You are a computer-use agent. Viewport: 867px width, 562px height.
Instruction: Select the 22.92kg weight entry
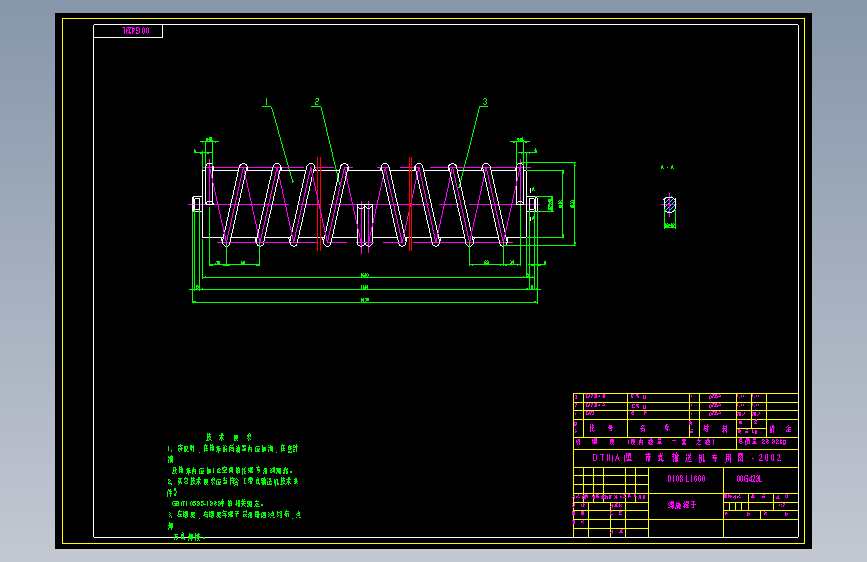coord(774,442)
